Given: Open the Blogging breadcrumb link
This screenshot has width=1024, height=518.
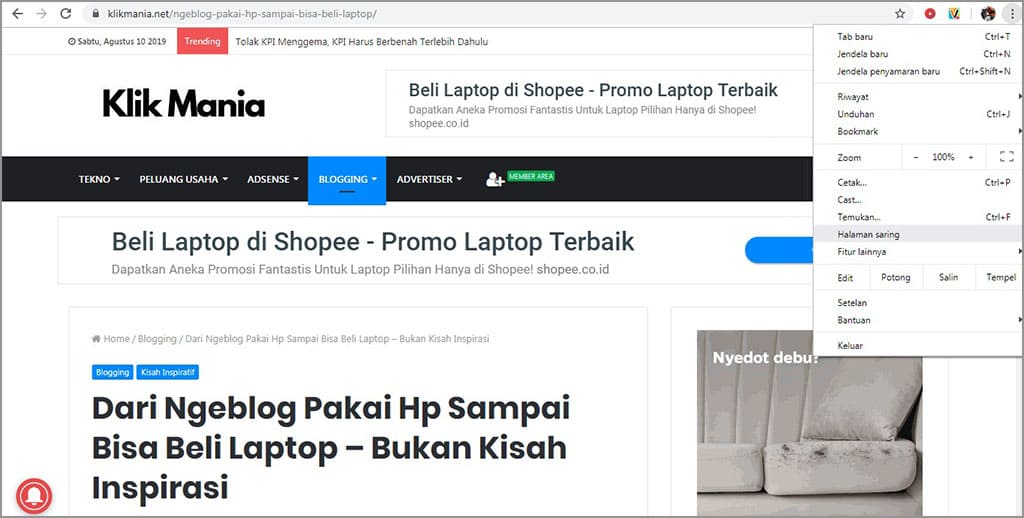Looking at the screenshot, I should point(157,338).
